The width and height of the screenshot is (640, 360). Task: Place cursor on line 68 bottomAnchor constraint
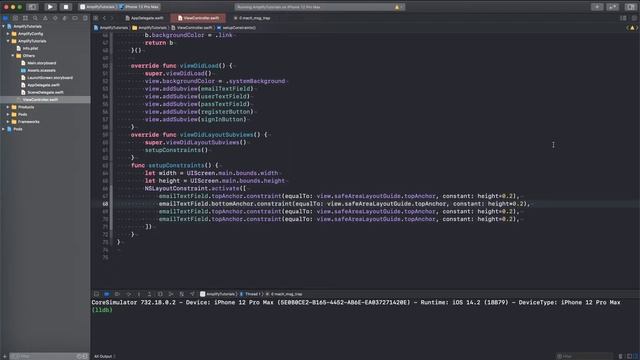(x=344, y=204)
